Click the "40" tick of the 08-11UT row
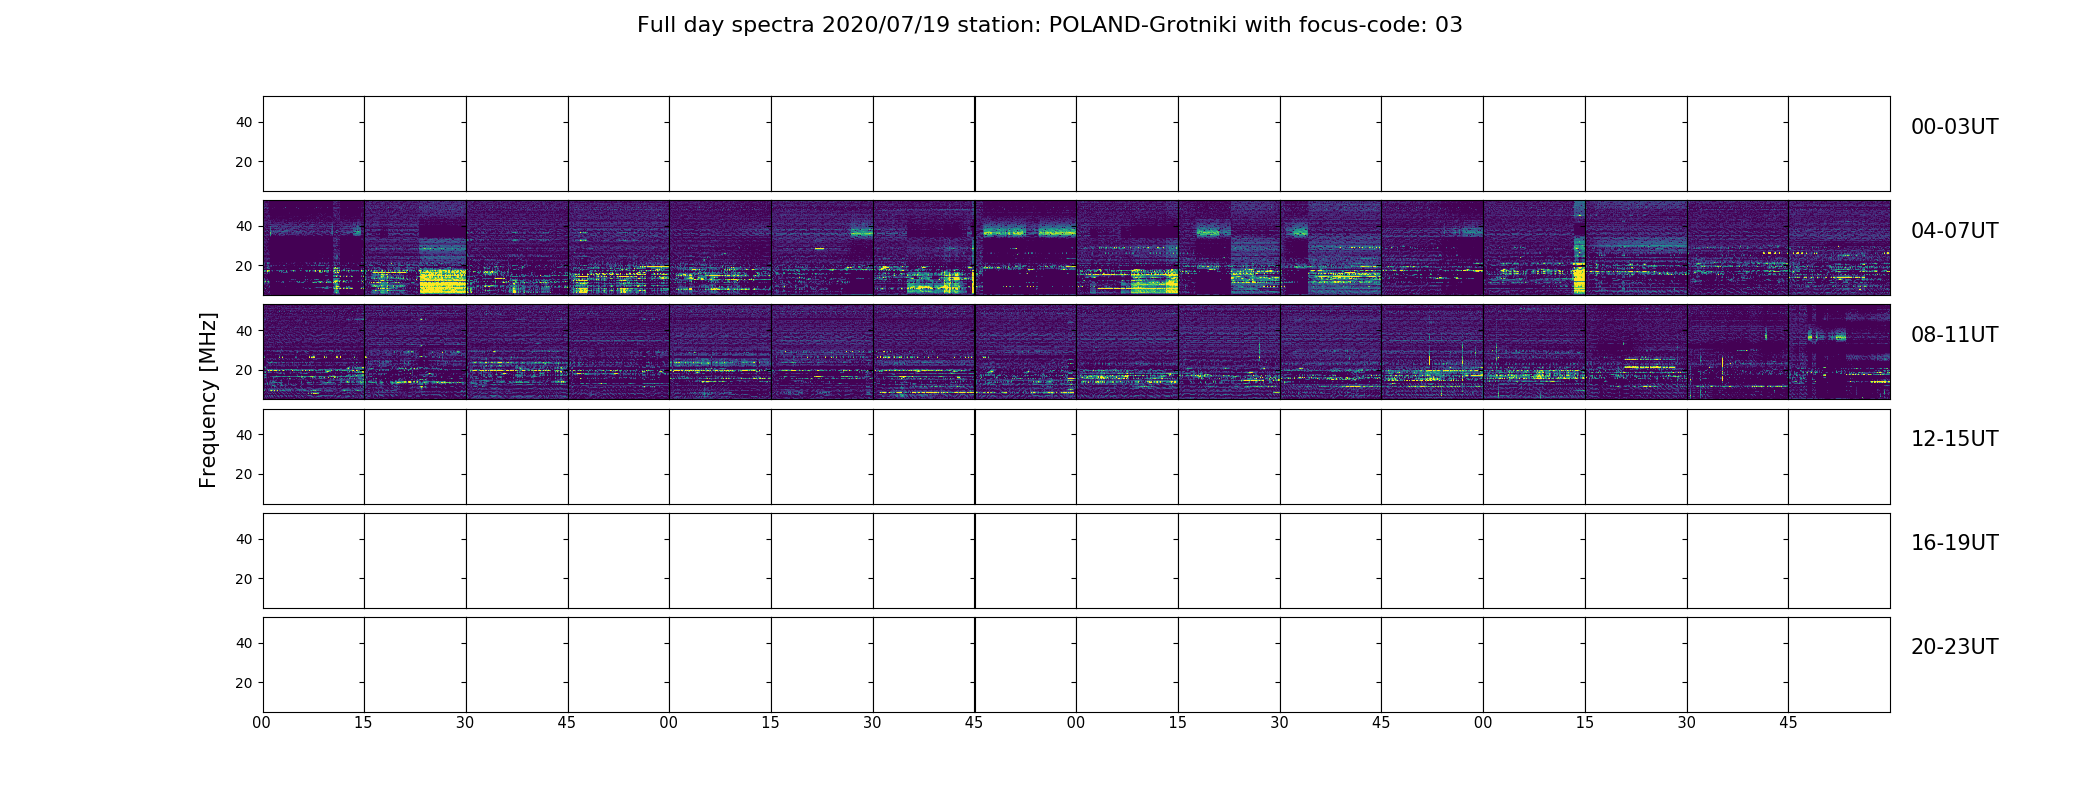The height and width of the screenshot is (800, 2100). (x=243, y=330)
